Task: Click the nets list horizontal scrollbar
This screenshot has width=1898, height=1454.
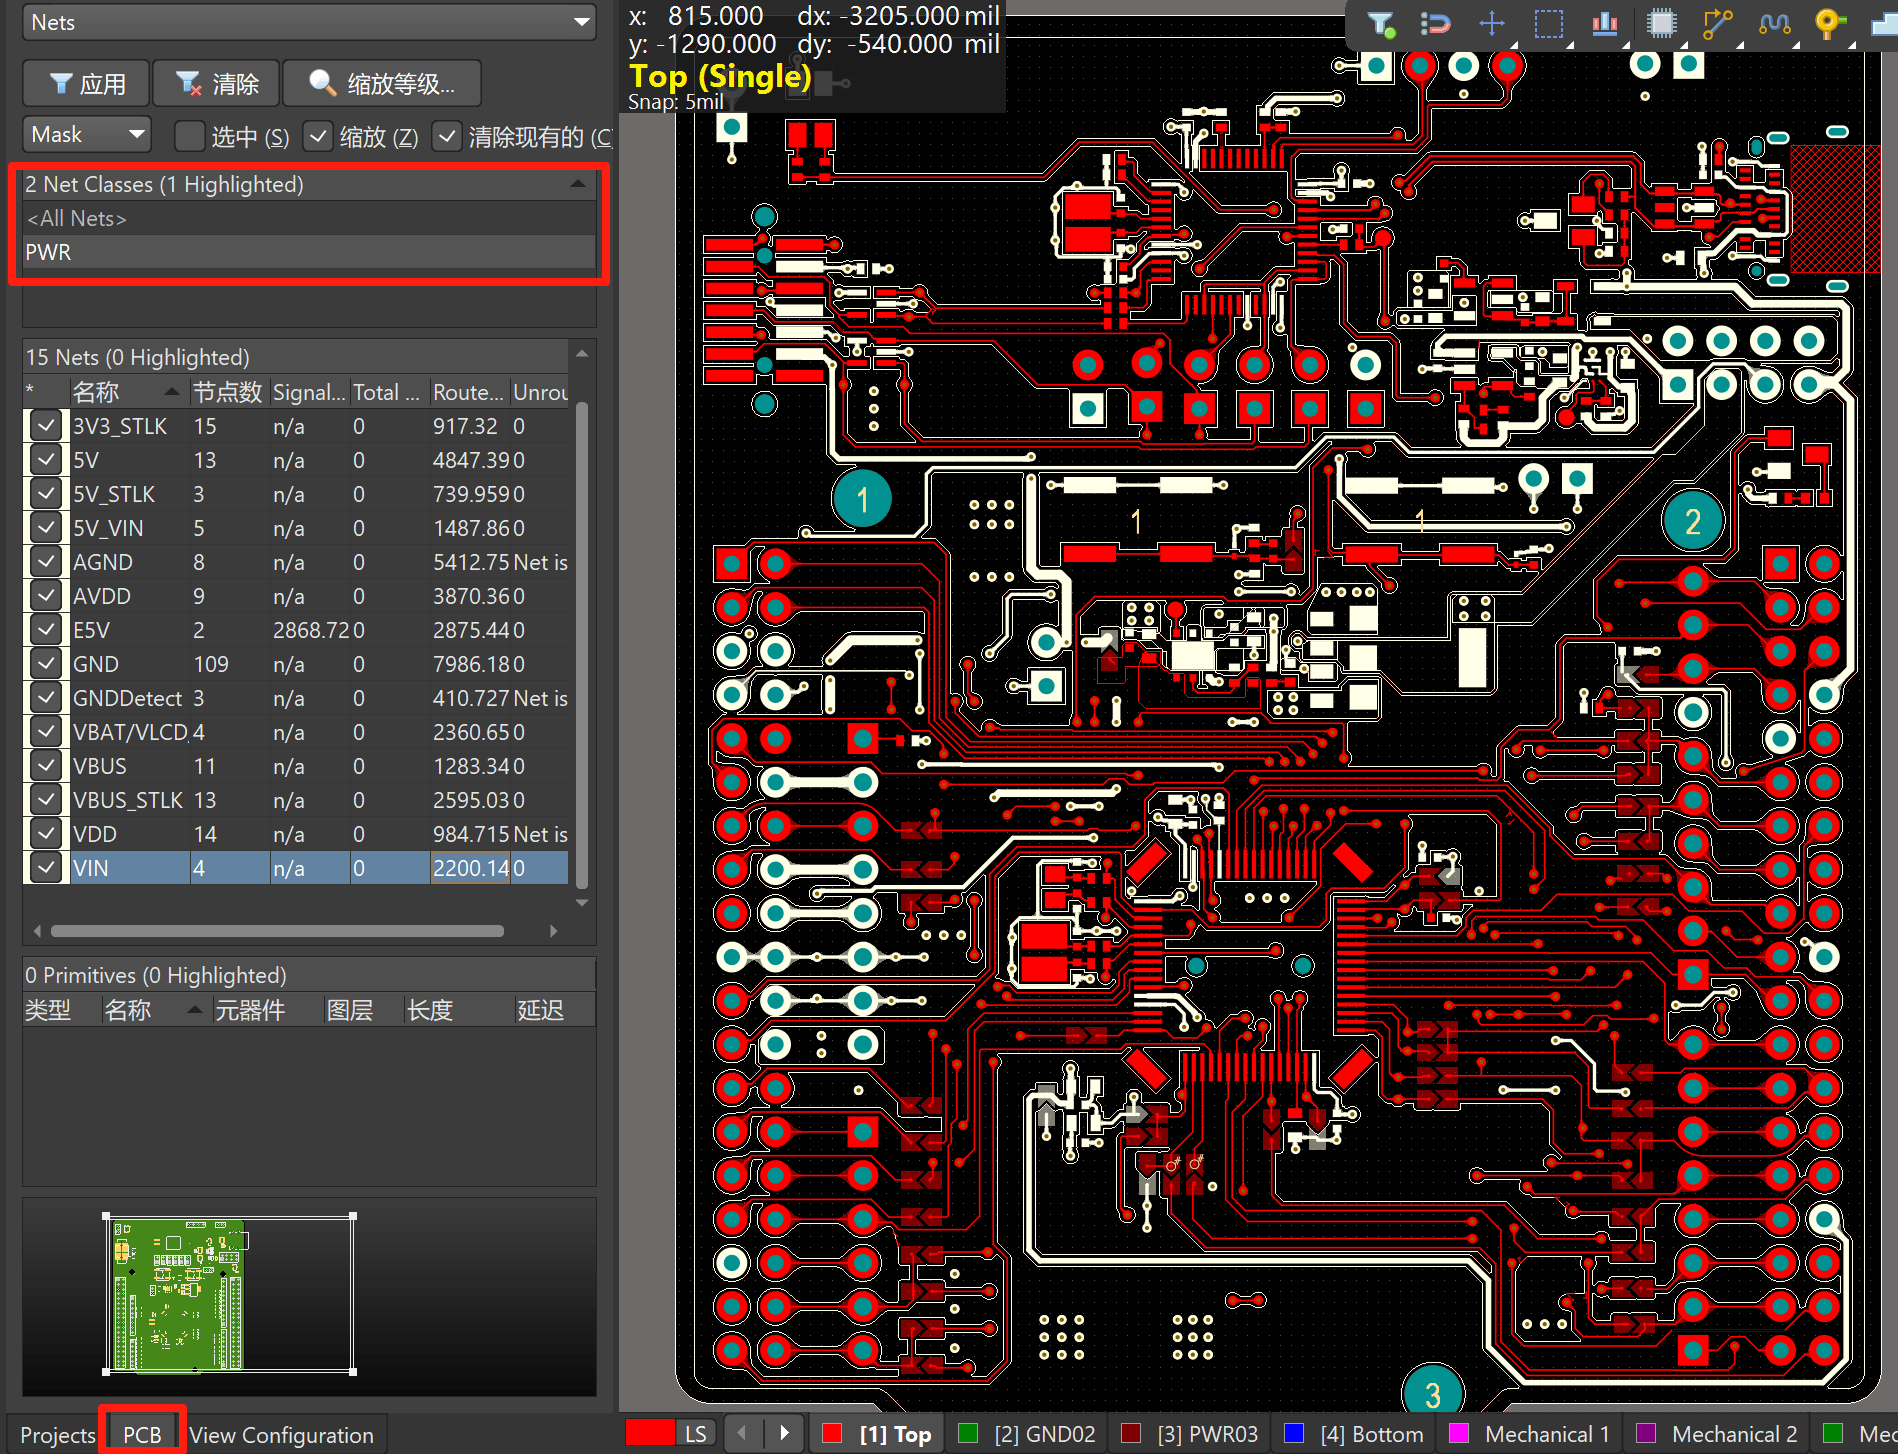Action: coord(277,931)
